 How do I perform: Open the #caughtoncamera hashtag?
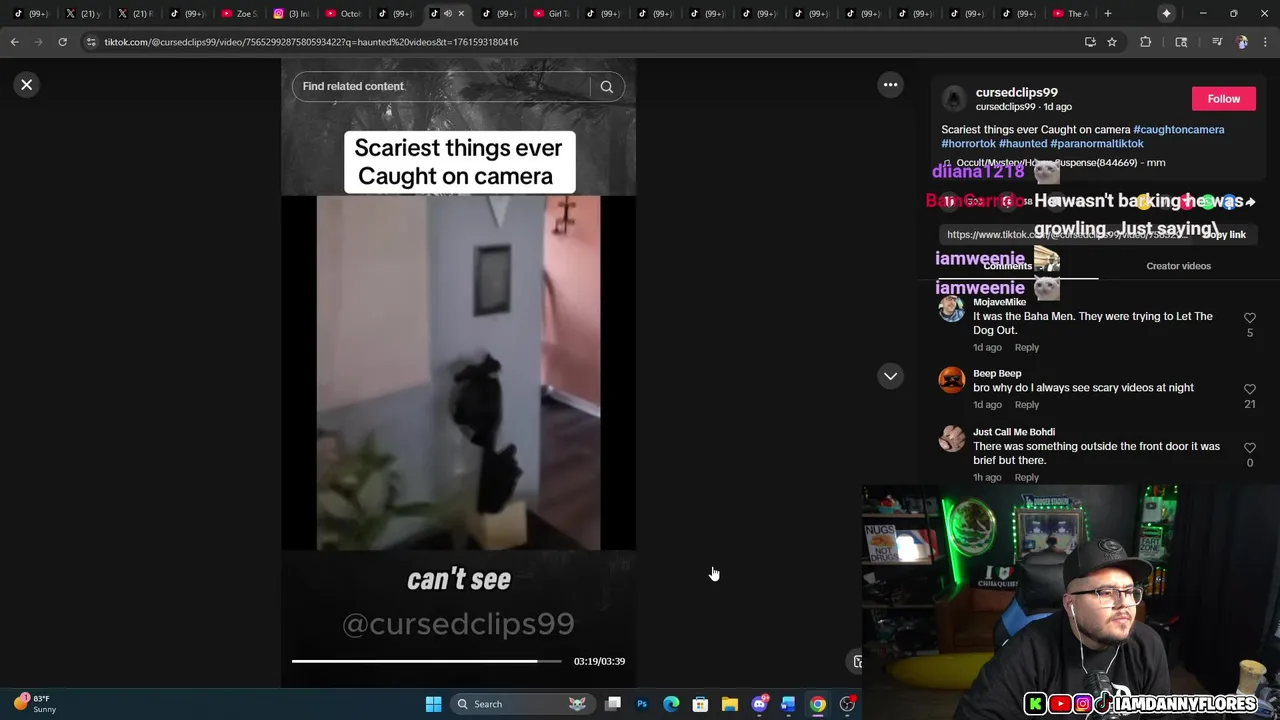[1178, 129]
